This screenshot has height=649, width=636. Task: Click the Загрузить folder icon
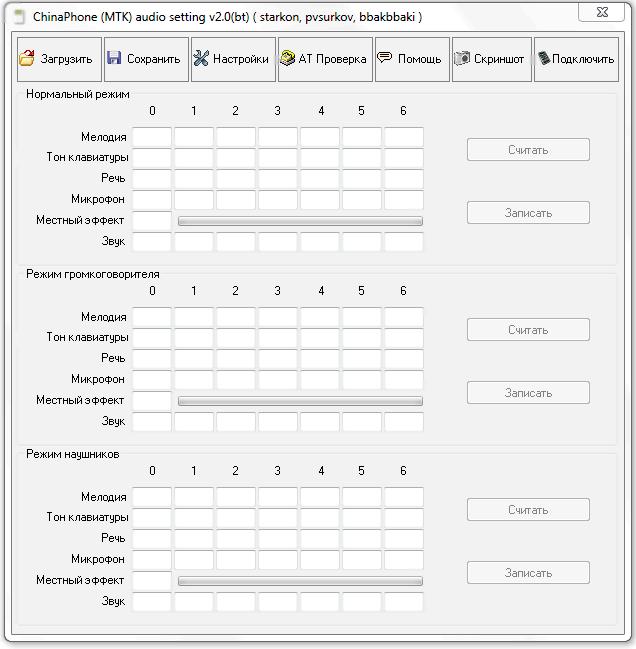(27, 59)
